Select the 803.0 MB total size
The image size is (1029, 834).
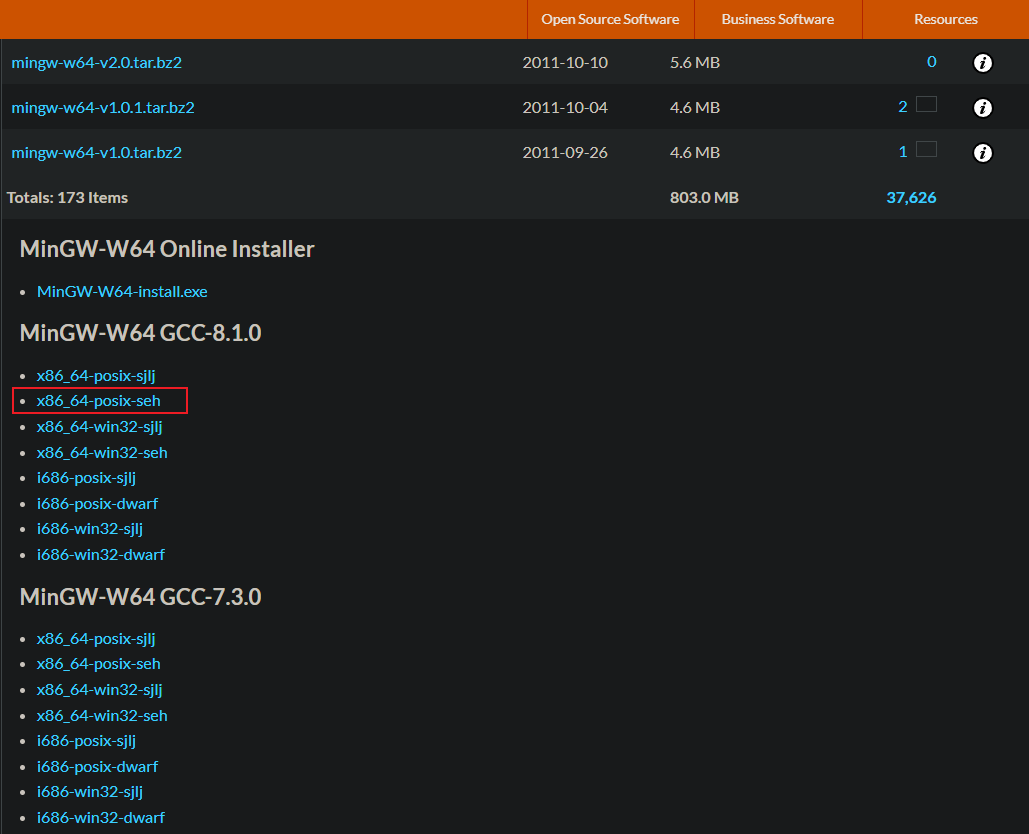click(x=704, y=198)
